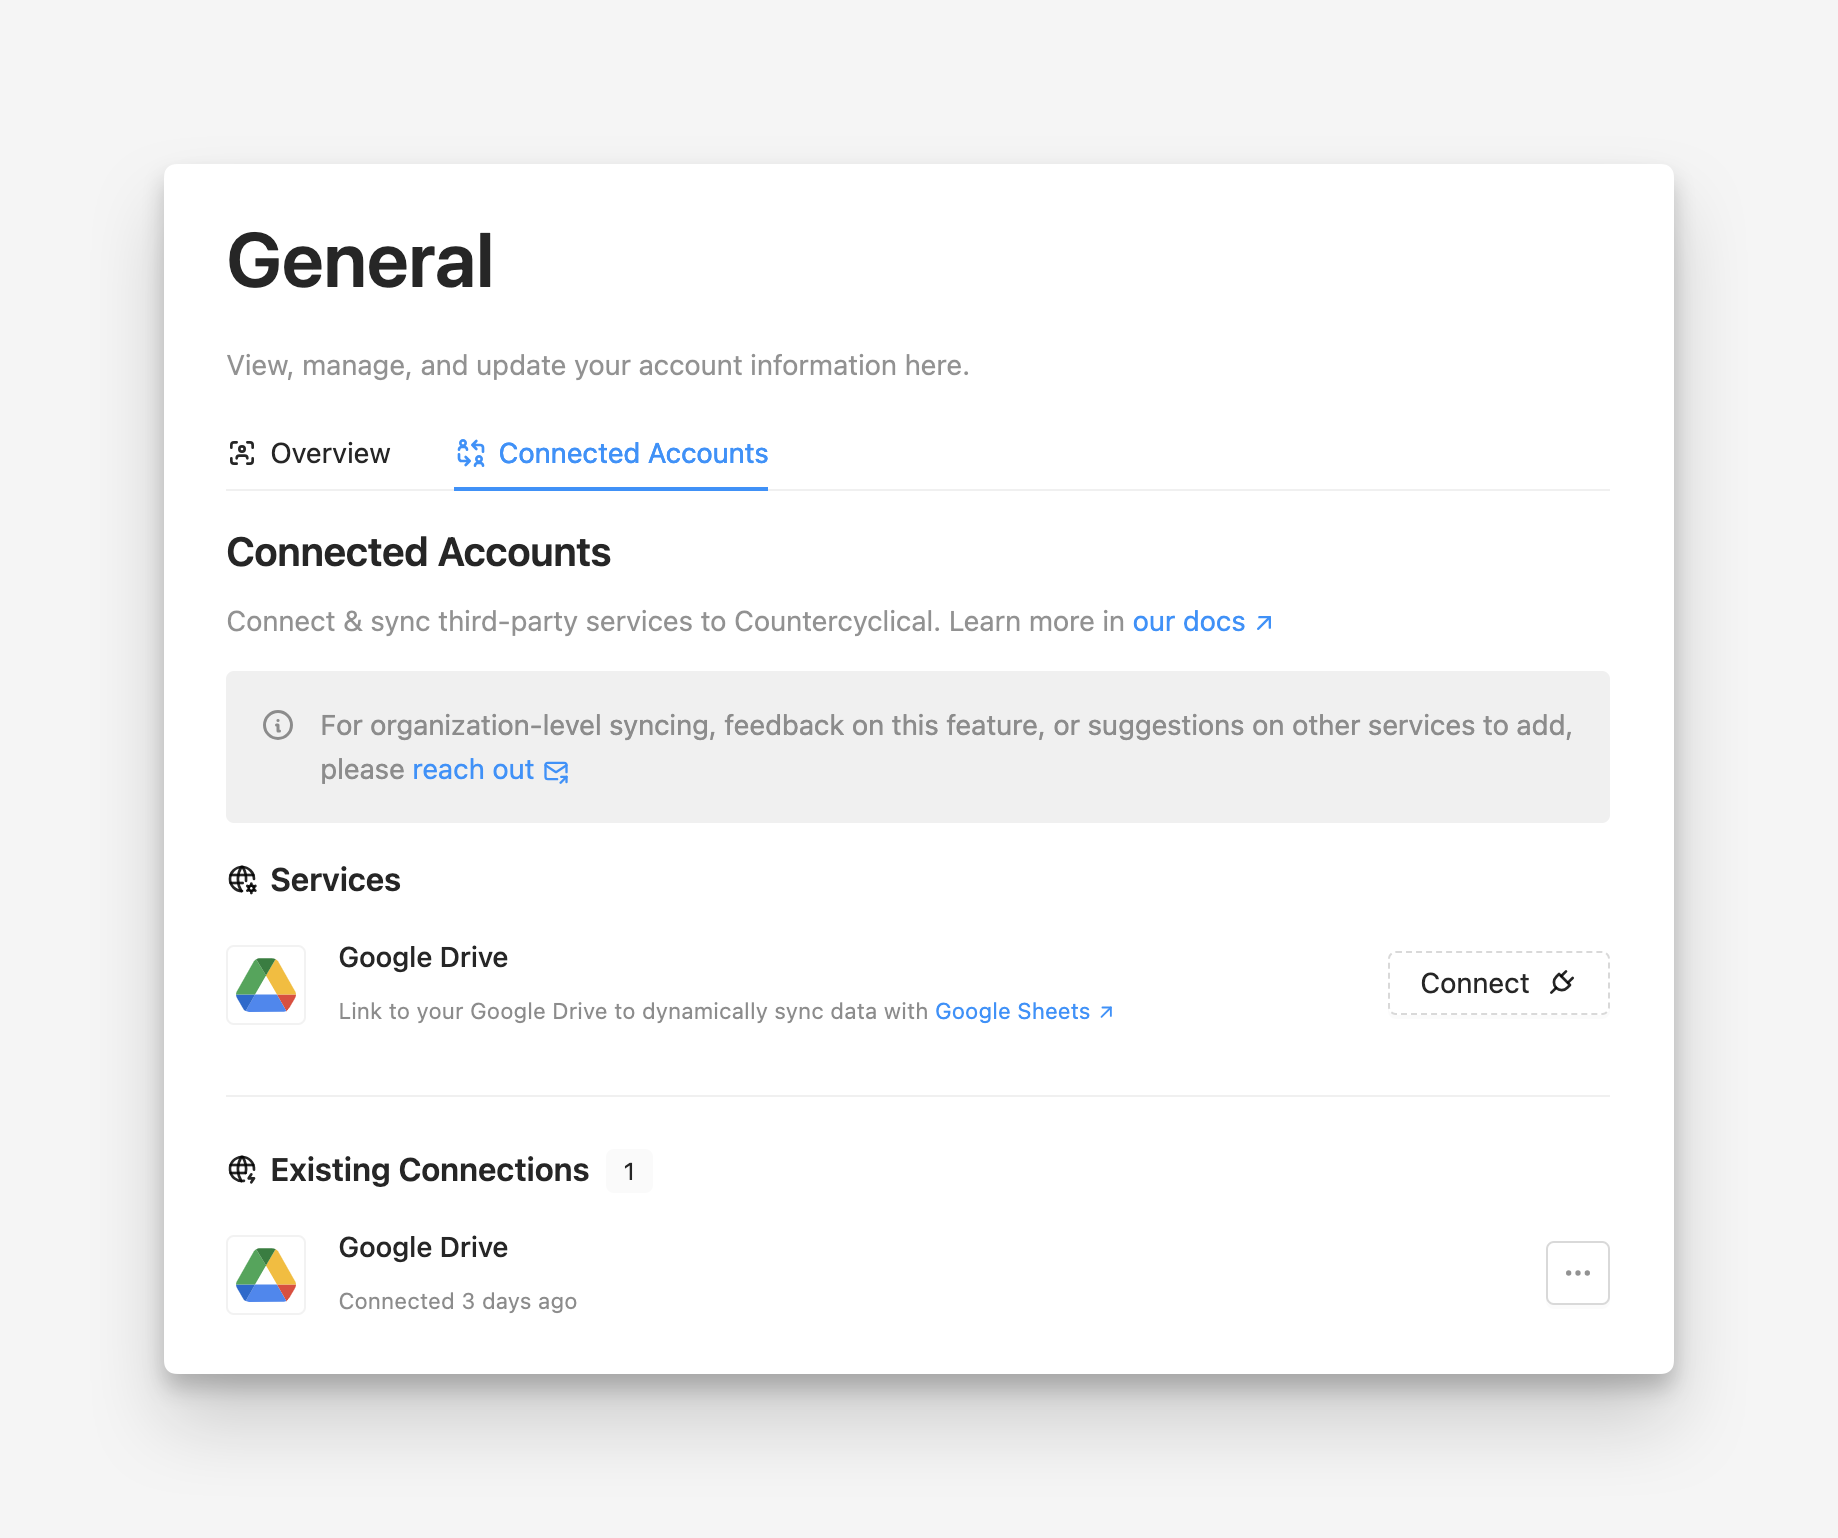Open the three-dot menu for Google Drive connection
Image resolution: width=1838 pixels, height=1538 pixels.
tap(1577, 1273)
